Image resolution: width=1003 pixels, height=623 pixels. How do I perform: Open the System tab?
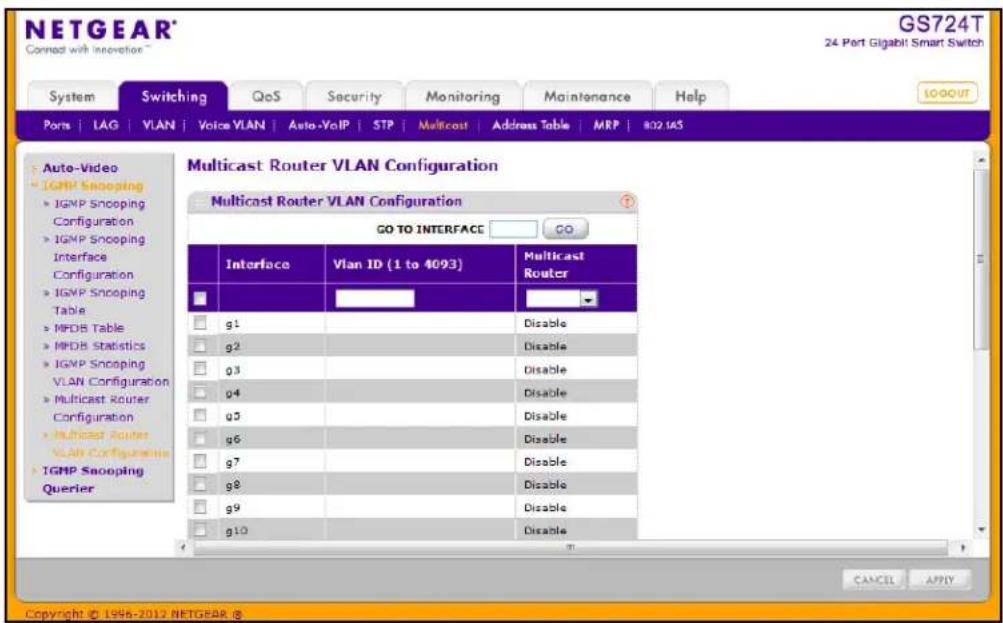point(72,97)
